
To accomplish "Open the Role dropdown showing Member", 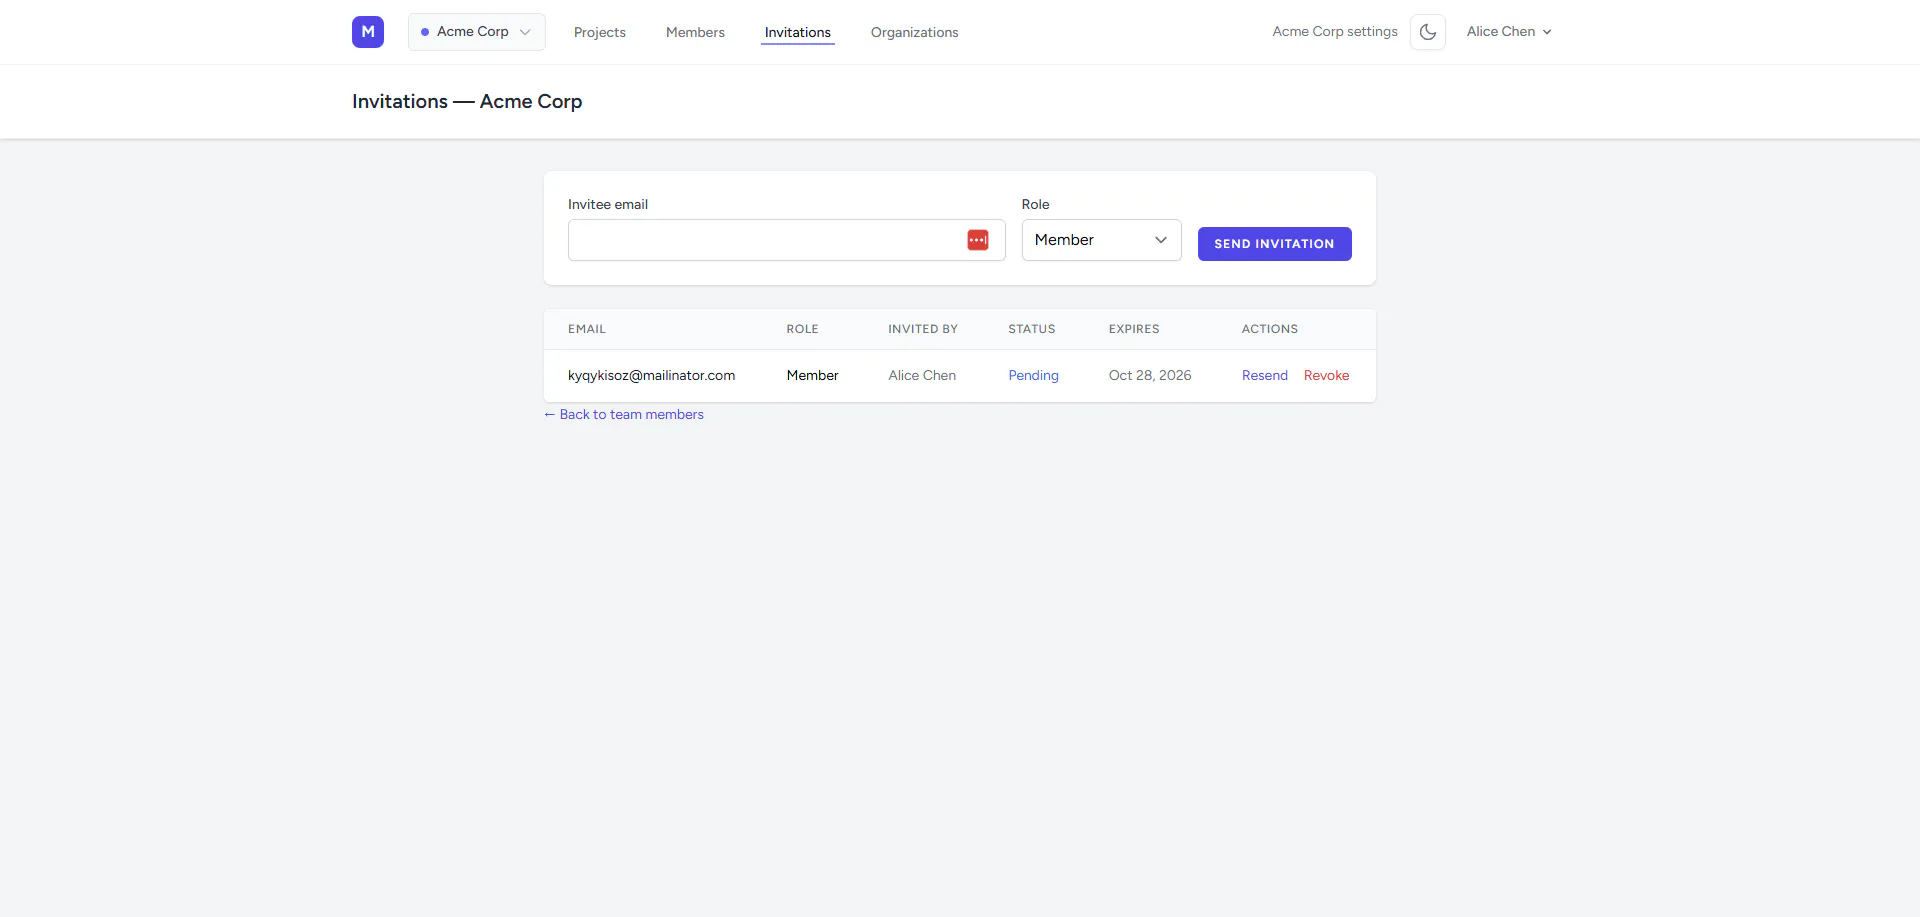I will click(1101, 240).
